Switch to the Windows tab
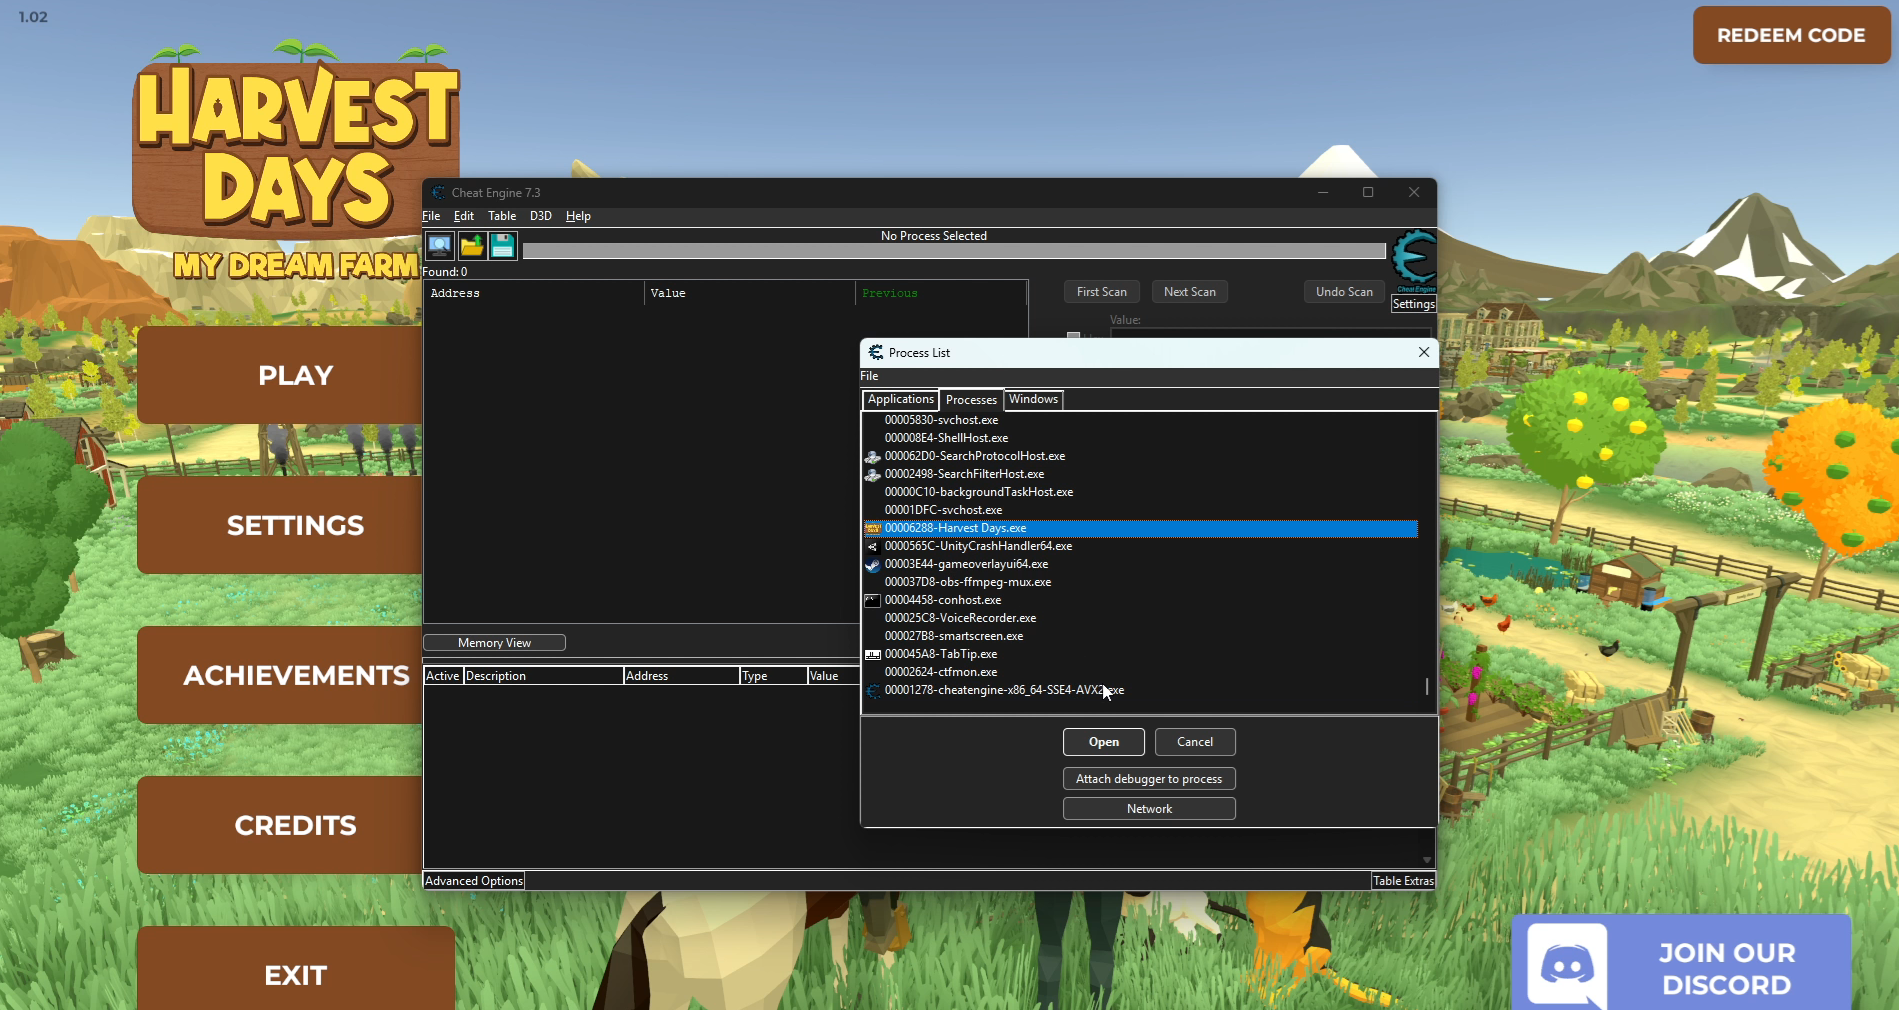 click(x=1034, y=399)
